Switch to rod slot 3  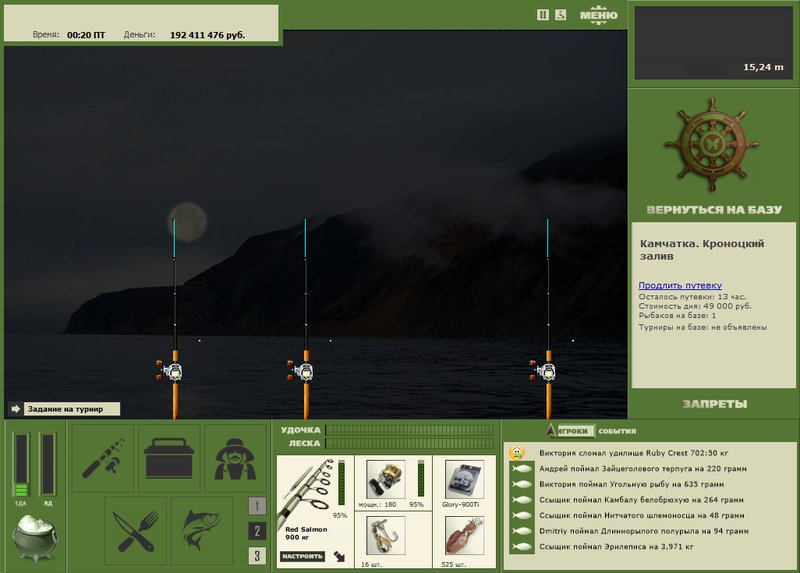click(257, 556)
